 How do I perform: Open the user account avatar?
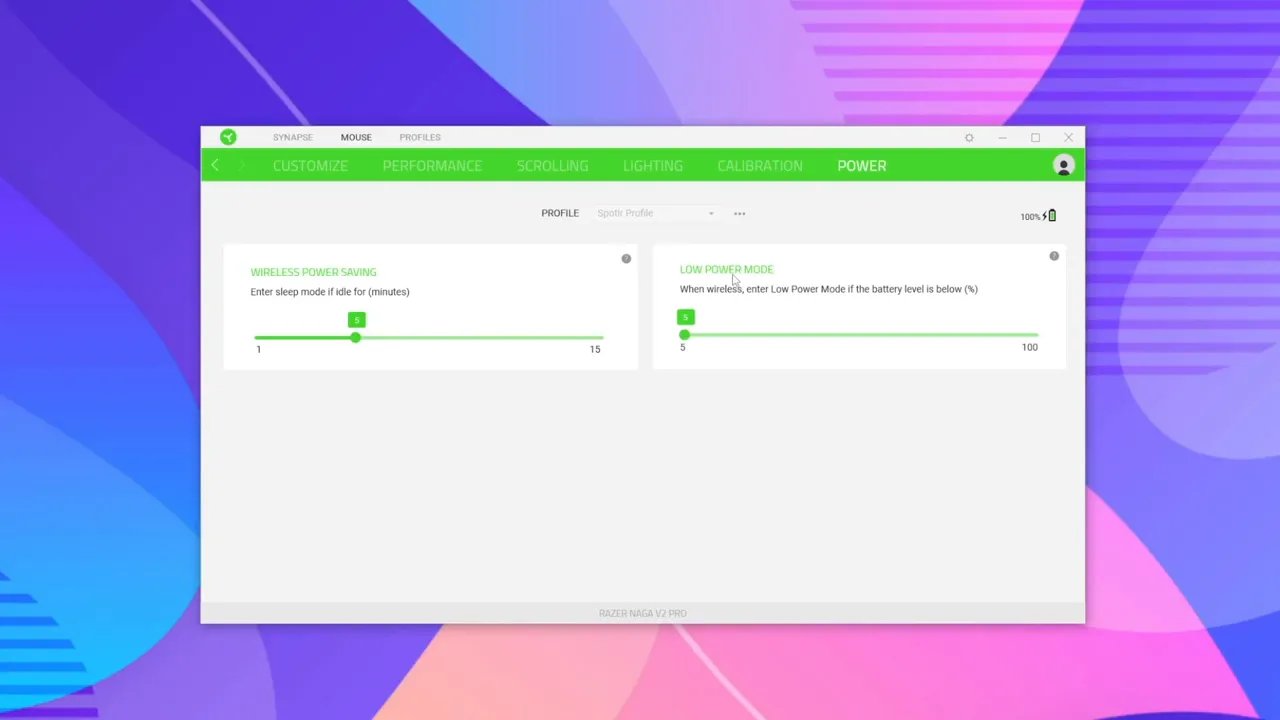click(x=1063, y=166)
